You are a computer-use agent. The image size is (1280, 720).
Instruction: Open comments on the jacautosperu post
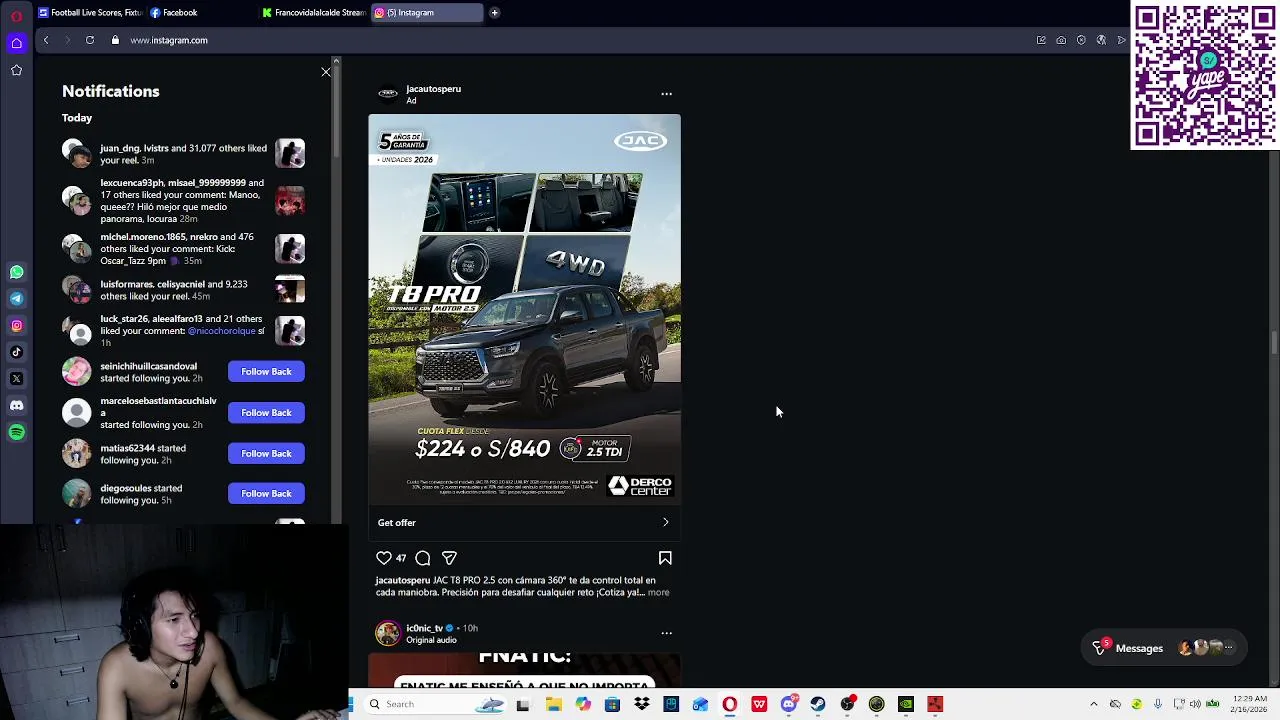423,558
